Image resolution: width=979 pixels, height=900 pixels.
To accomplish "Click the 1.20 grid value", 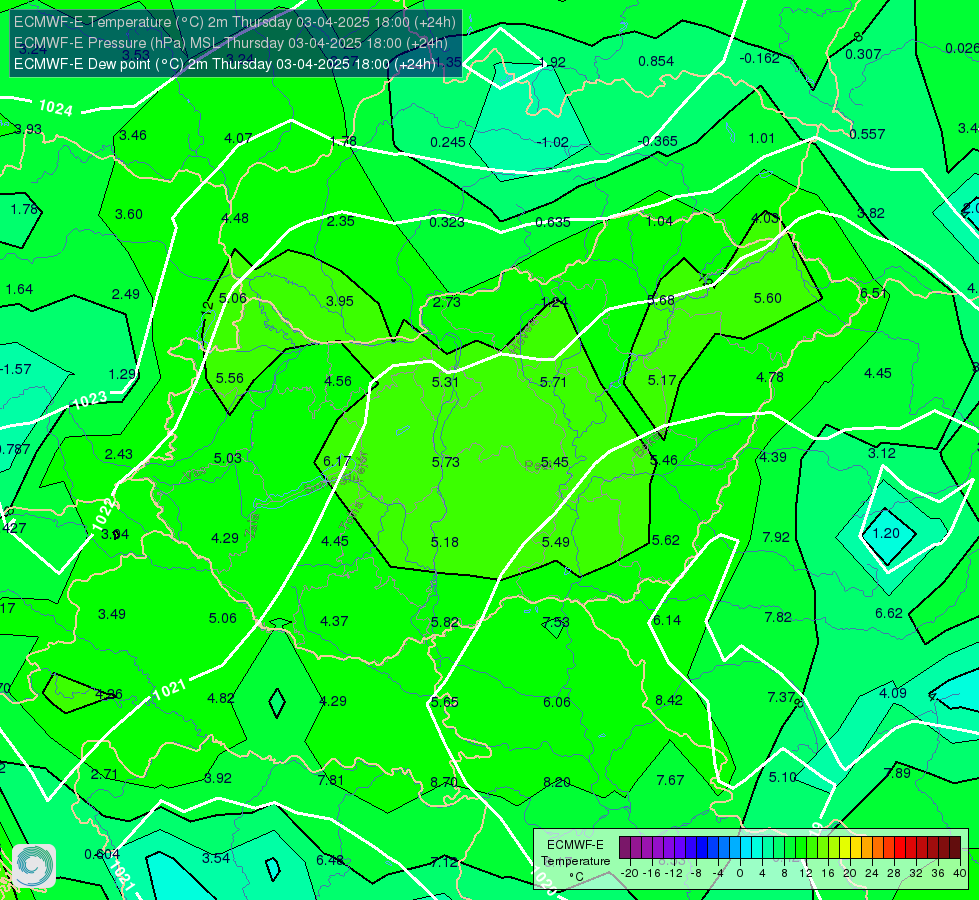I will [x=885, y=533].
